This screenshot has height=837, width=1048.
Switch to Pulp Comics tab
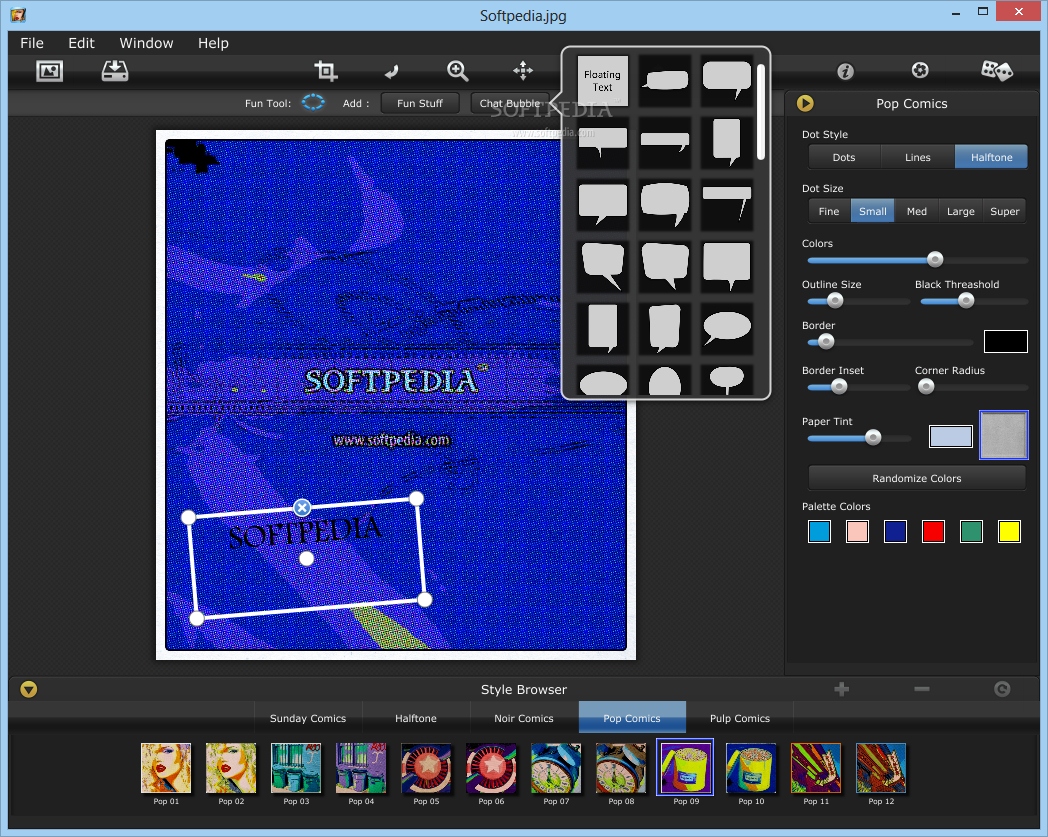(740, 718)
